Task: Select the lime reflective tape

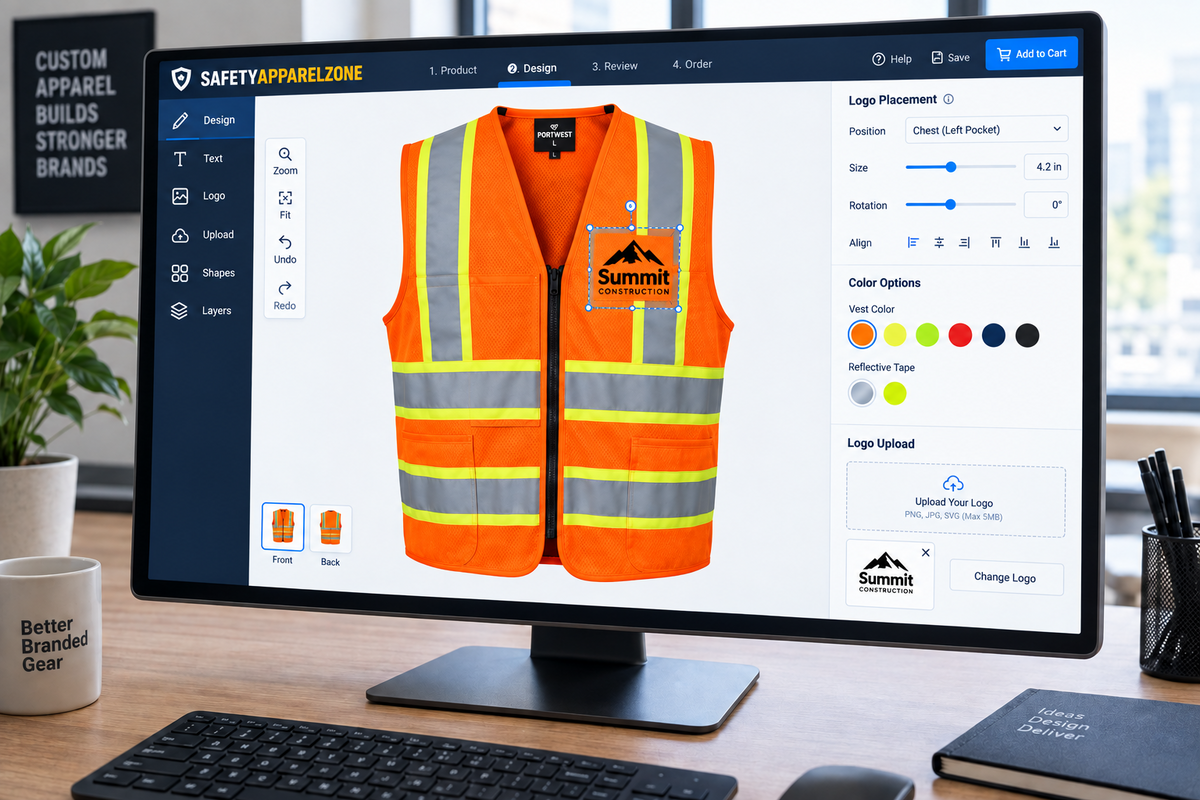Action: point(895,393)
